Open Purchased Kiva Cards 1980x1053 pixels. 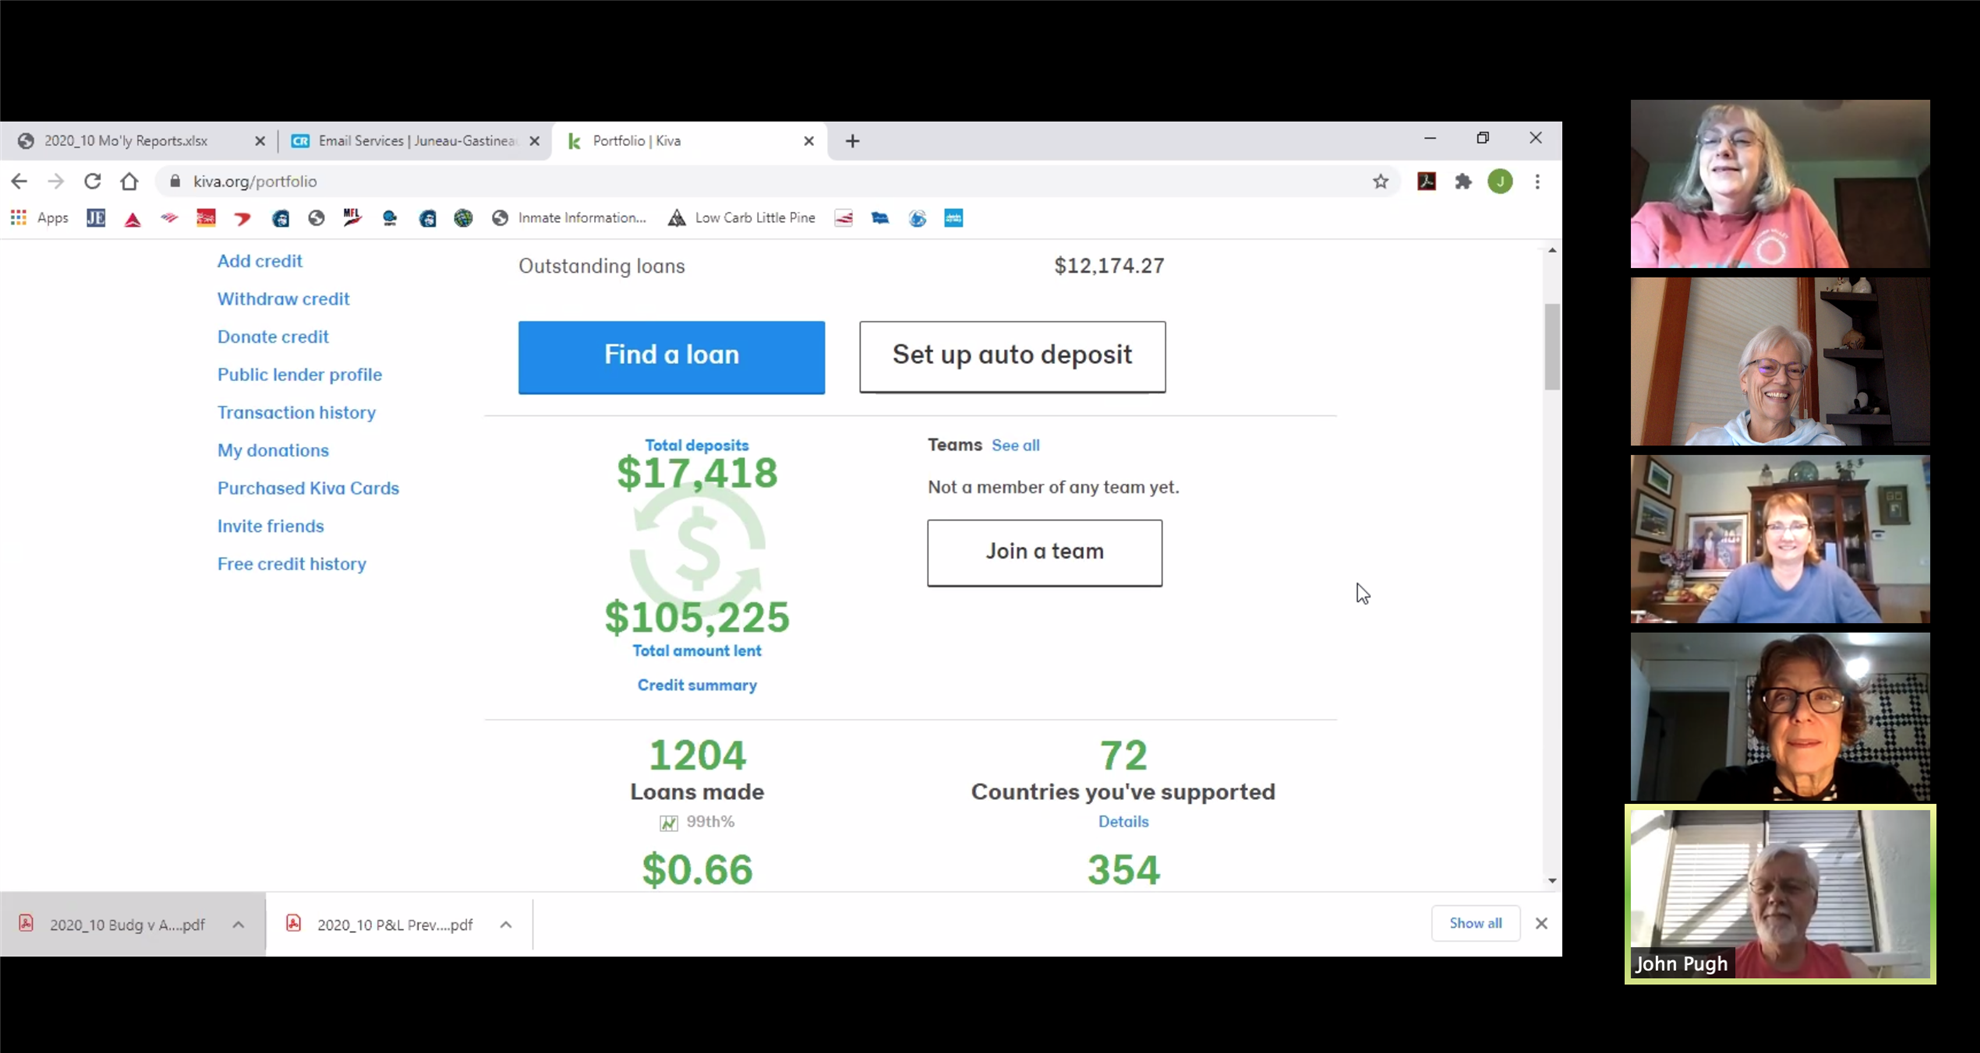(x=308, y=489)
